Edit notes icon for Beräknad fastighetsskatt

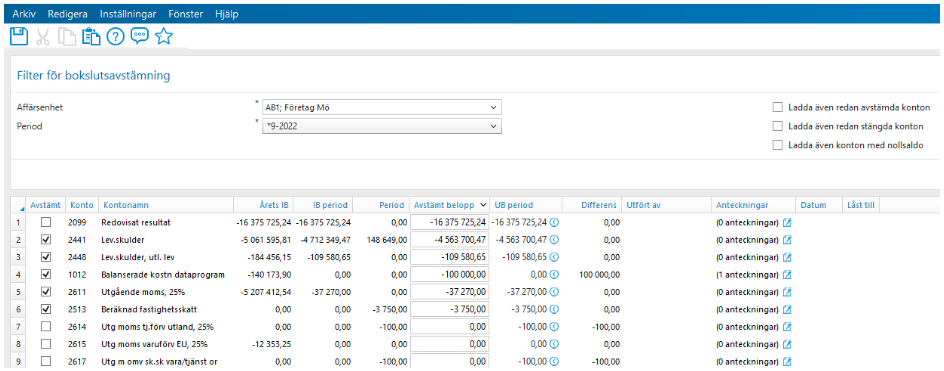coord(786,310)
